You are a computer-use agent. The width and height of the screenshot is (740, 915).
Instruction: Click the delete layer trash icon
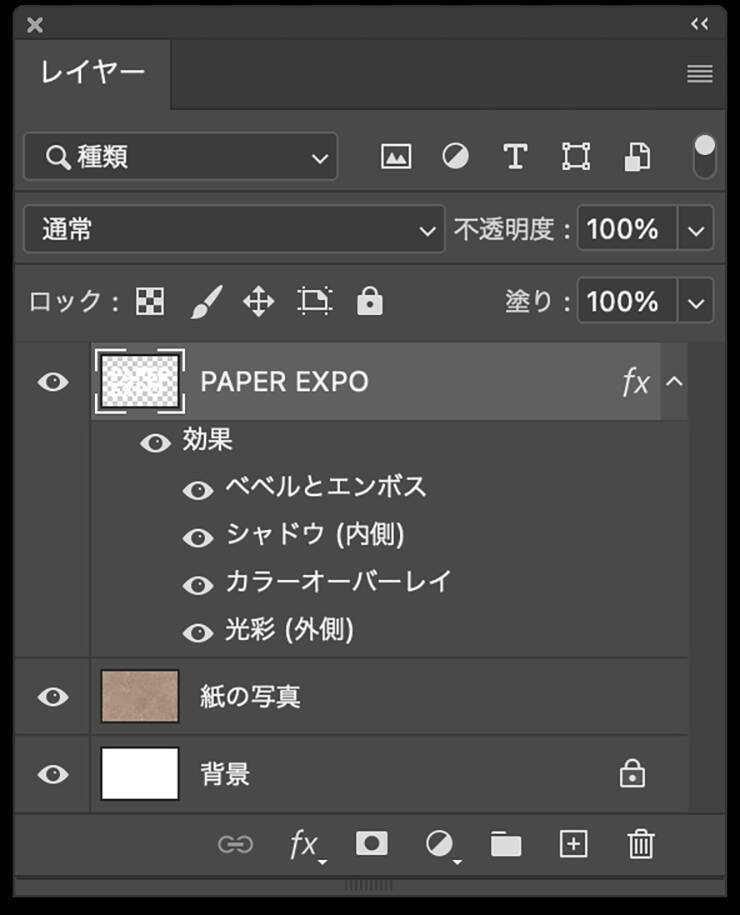tap(640, 844)
